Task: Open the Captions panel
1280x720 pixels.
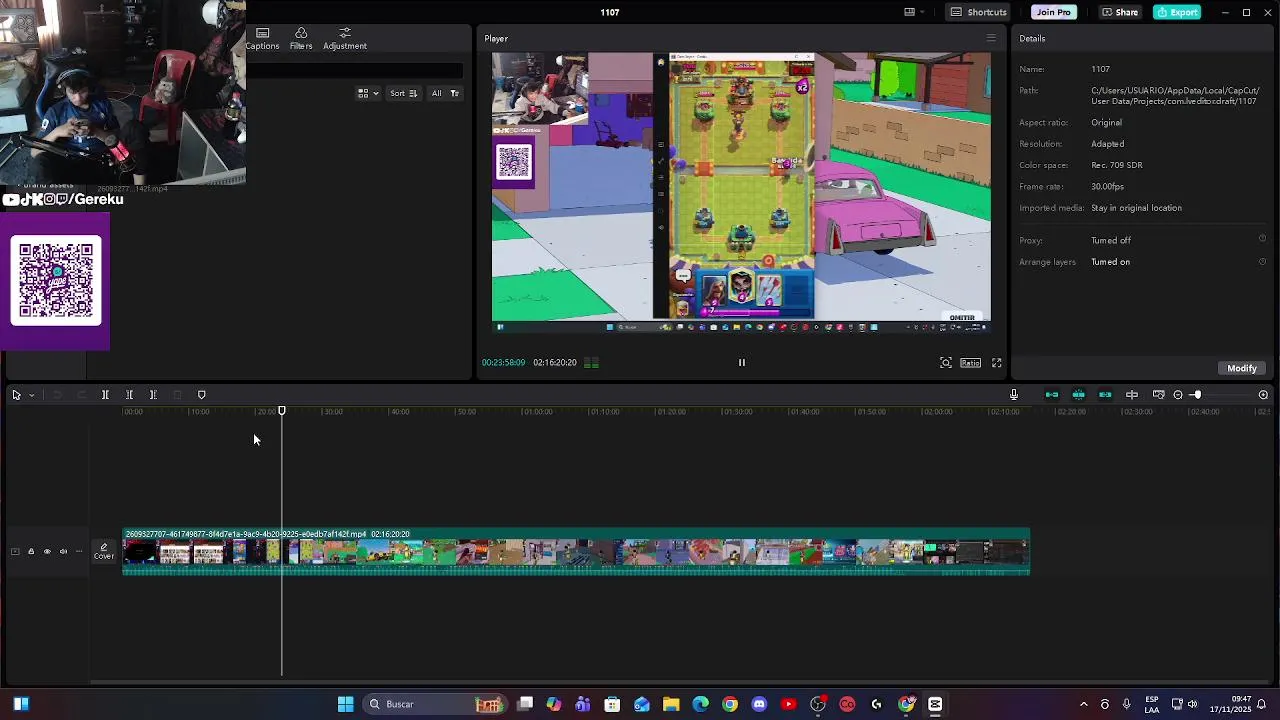Action: [x=262, y=38]
